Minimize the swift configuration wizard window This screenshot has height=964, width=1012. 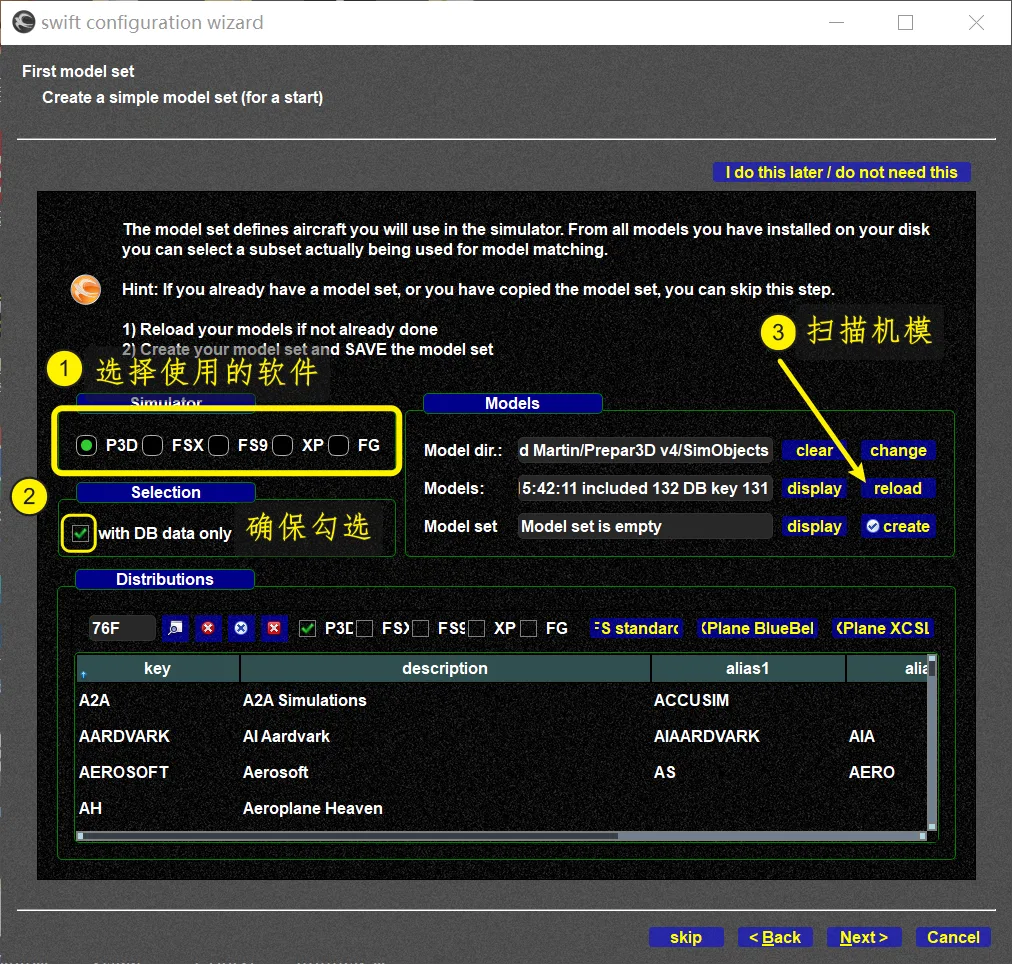pos(836,23)
